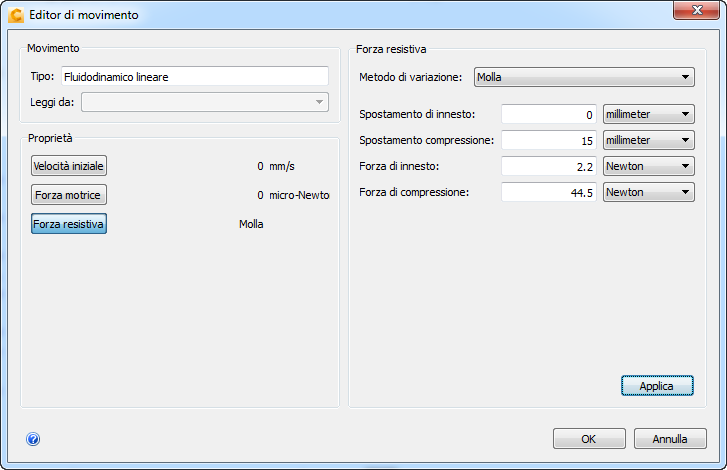Click the Leggi da label
This screenshot has width=727, height=470.
click(x=52, y=102)
